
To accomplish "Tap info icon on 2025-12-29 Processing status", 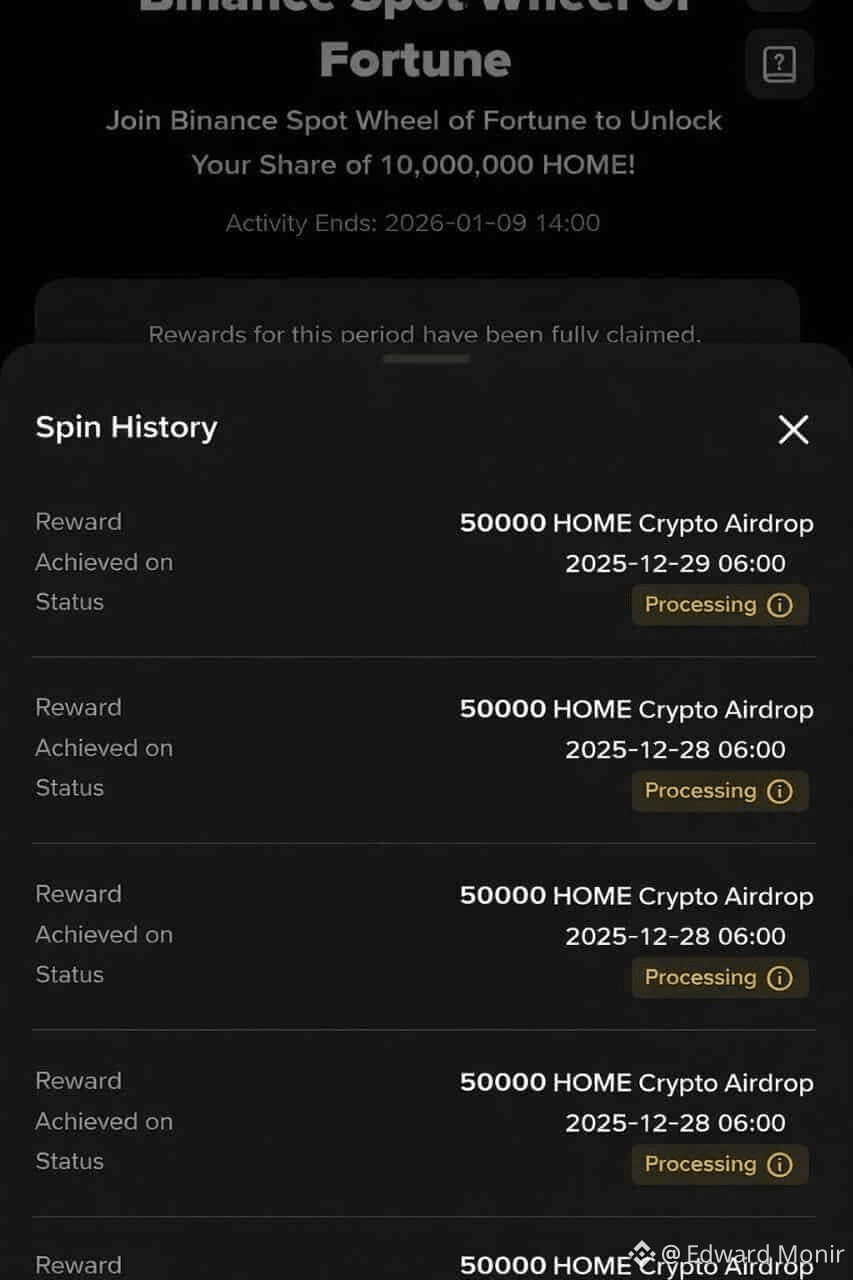I will point(780,605).
